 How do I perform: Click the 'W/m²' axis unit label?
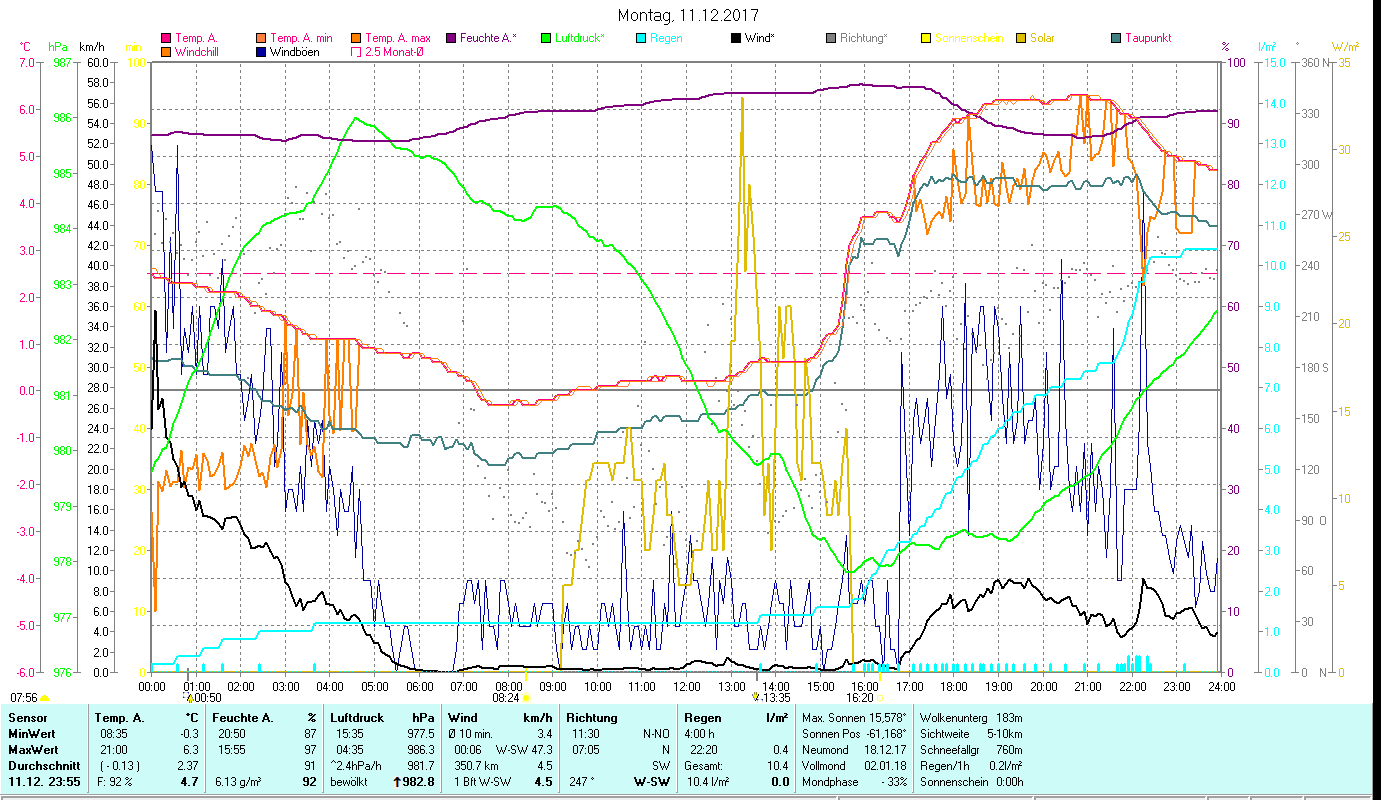coord(1345,47)
